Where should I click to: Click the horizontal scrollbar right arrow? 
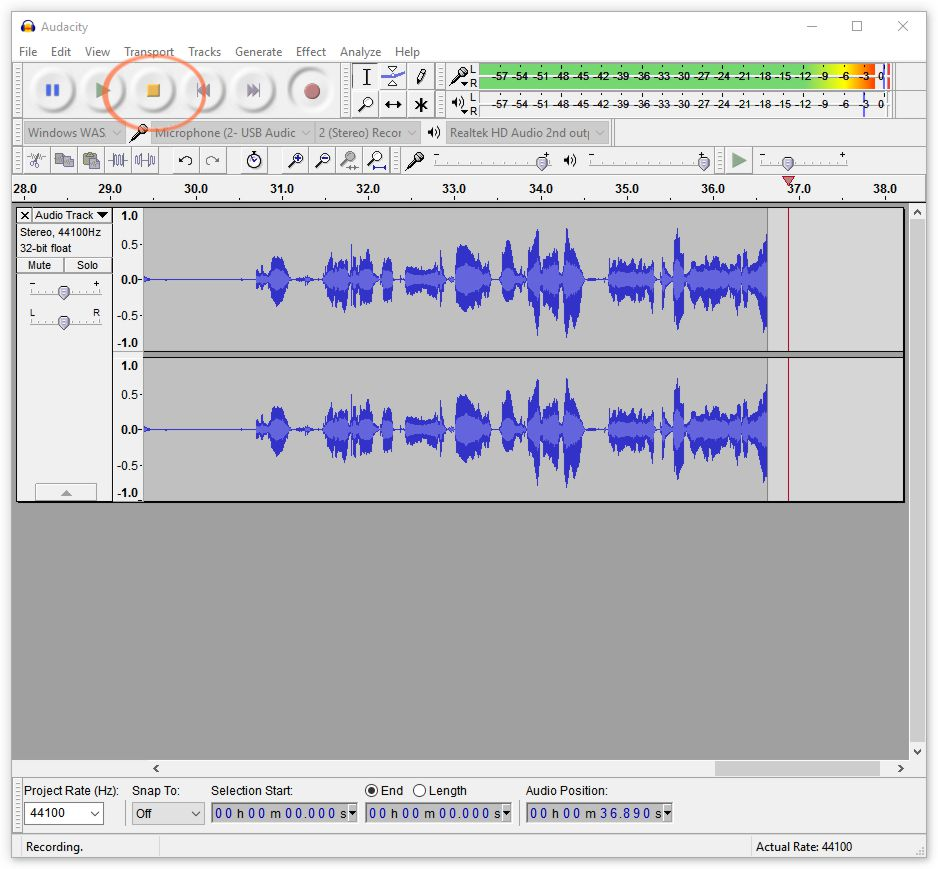pyautogui.click(x=900, y=769)
